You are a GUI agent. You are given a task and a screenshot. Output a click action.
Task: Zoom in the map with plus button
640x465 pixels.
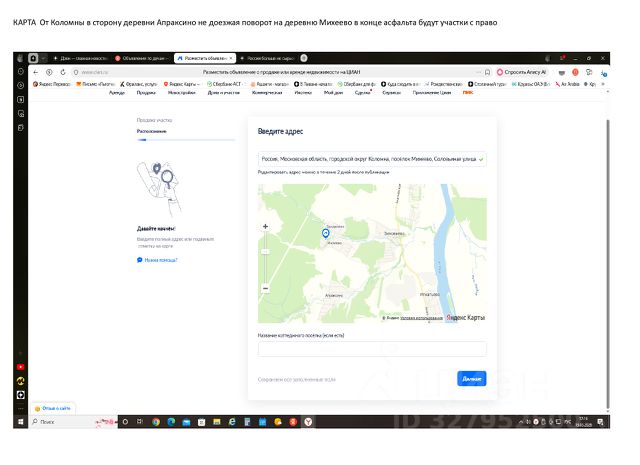(x=265, y=227)
